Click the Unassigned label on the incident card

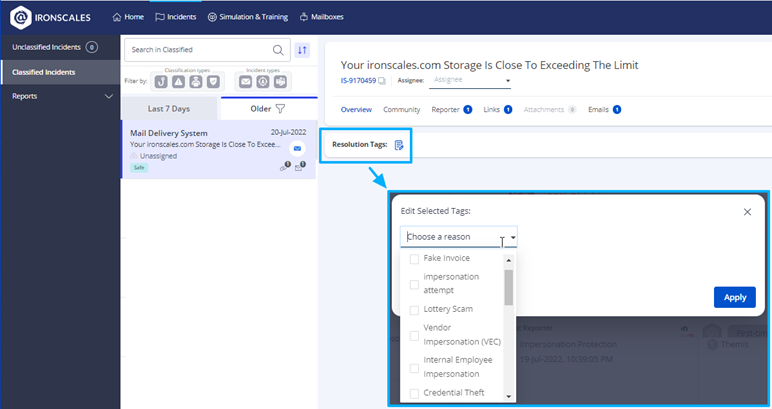tap(158, 156)
